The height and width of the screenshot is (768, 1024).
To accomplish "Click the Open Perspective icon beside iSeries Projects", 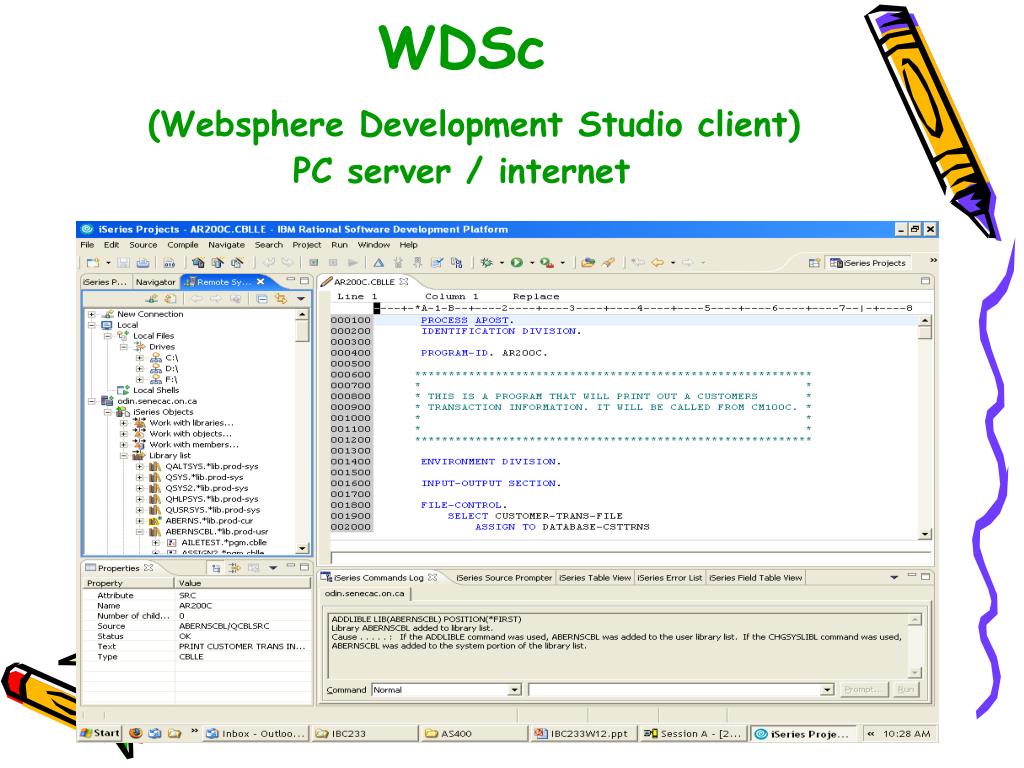I will click(814, 263).
